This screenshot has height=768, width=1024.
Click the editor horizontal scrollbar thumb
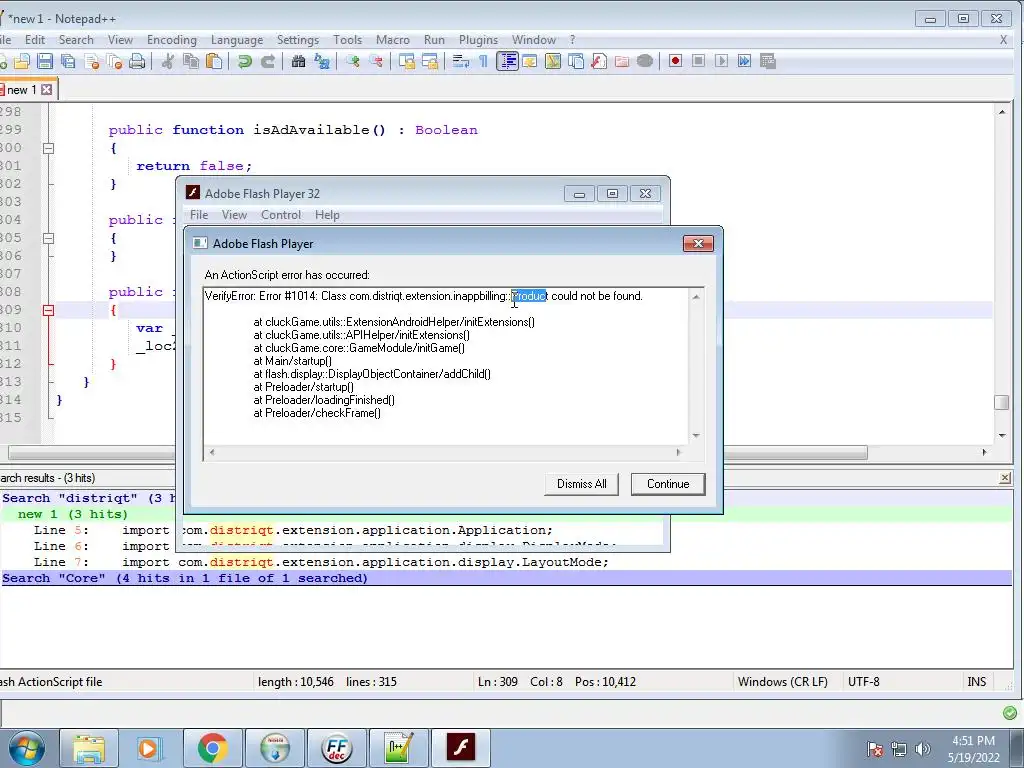coord(438,452)
